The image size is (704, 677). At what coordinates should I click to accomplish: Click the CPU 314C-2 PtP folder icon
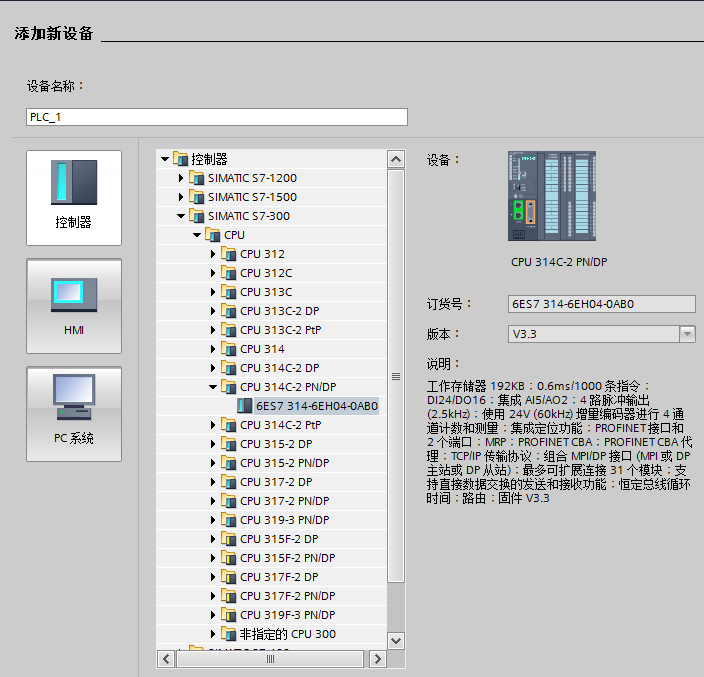(x=229, y=425)
